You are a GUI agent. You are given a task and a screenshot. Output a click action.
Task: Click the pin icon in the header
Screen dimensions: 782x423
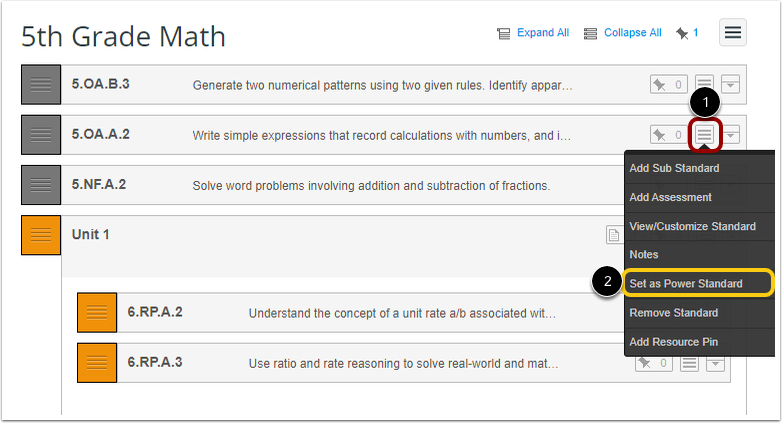click(x=682, y=33)
